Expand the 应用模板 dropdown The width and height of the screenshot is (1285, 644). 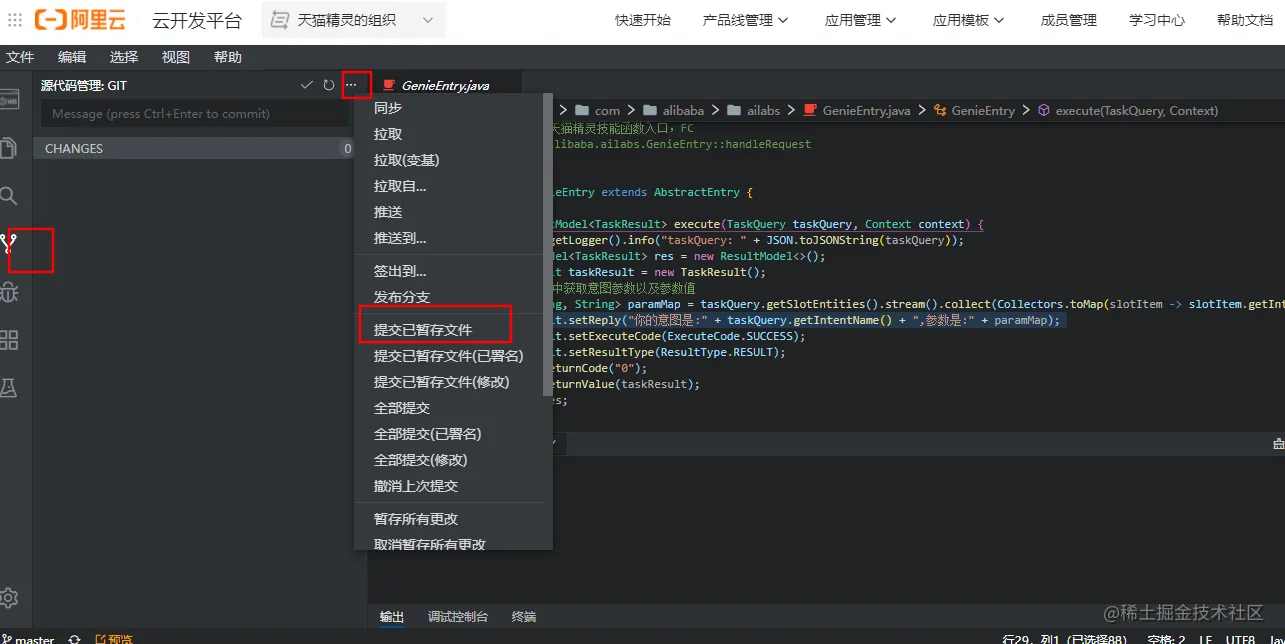coord(968,20)
